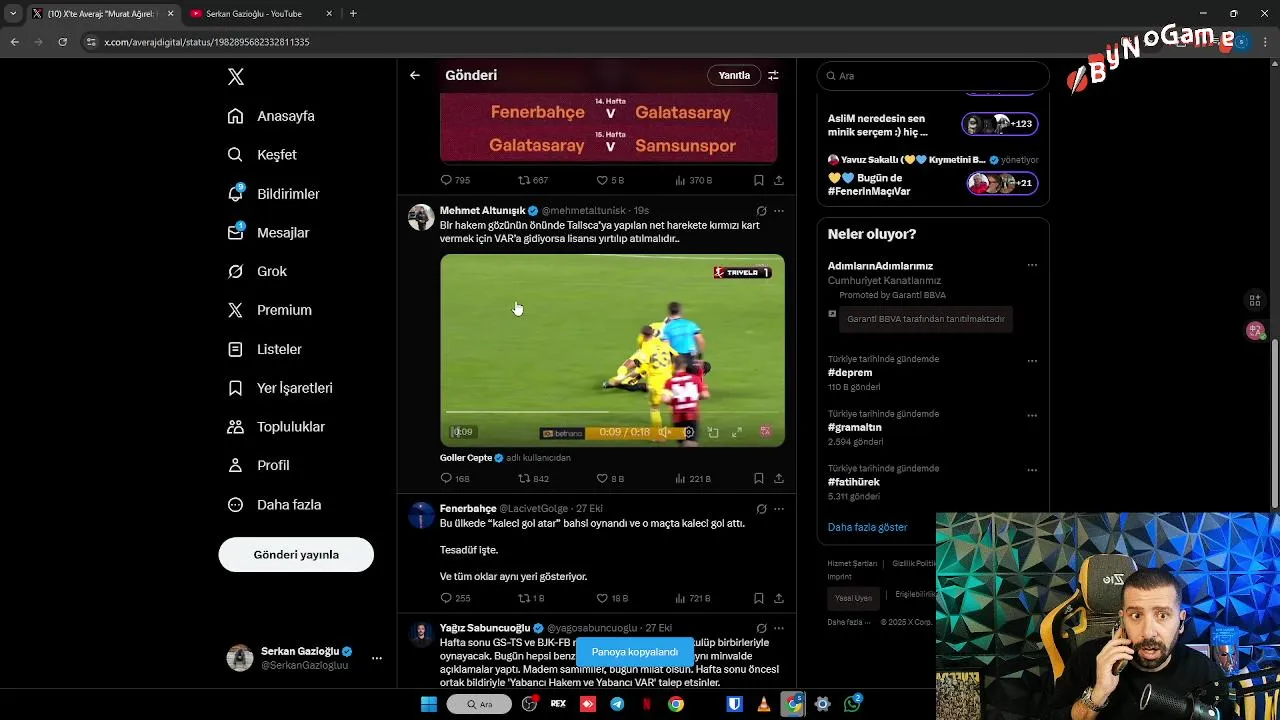Click Grok icon on Mehmet Altunışık post

(761, 211)
